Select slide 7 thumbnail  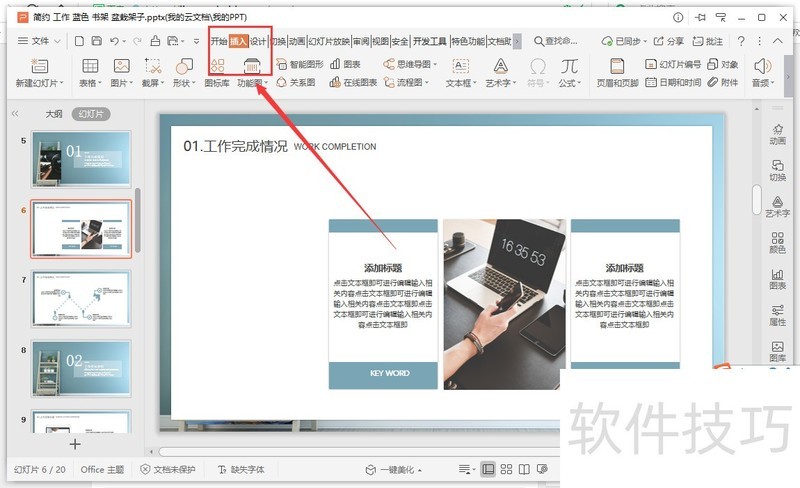(81, 299)
